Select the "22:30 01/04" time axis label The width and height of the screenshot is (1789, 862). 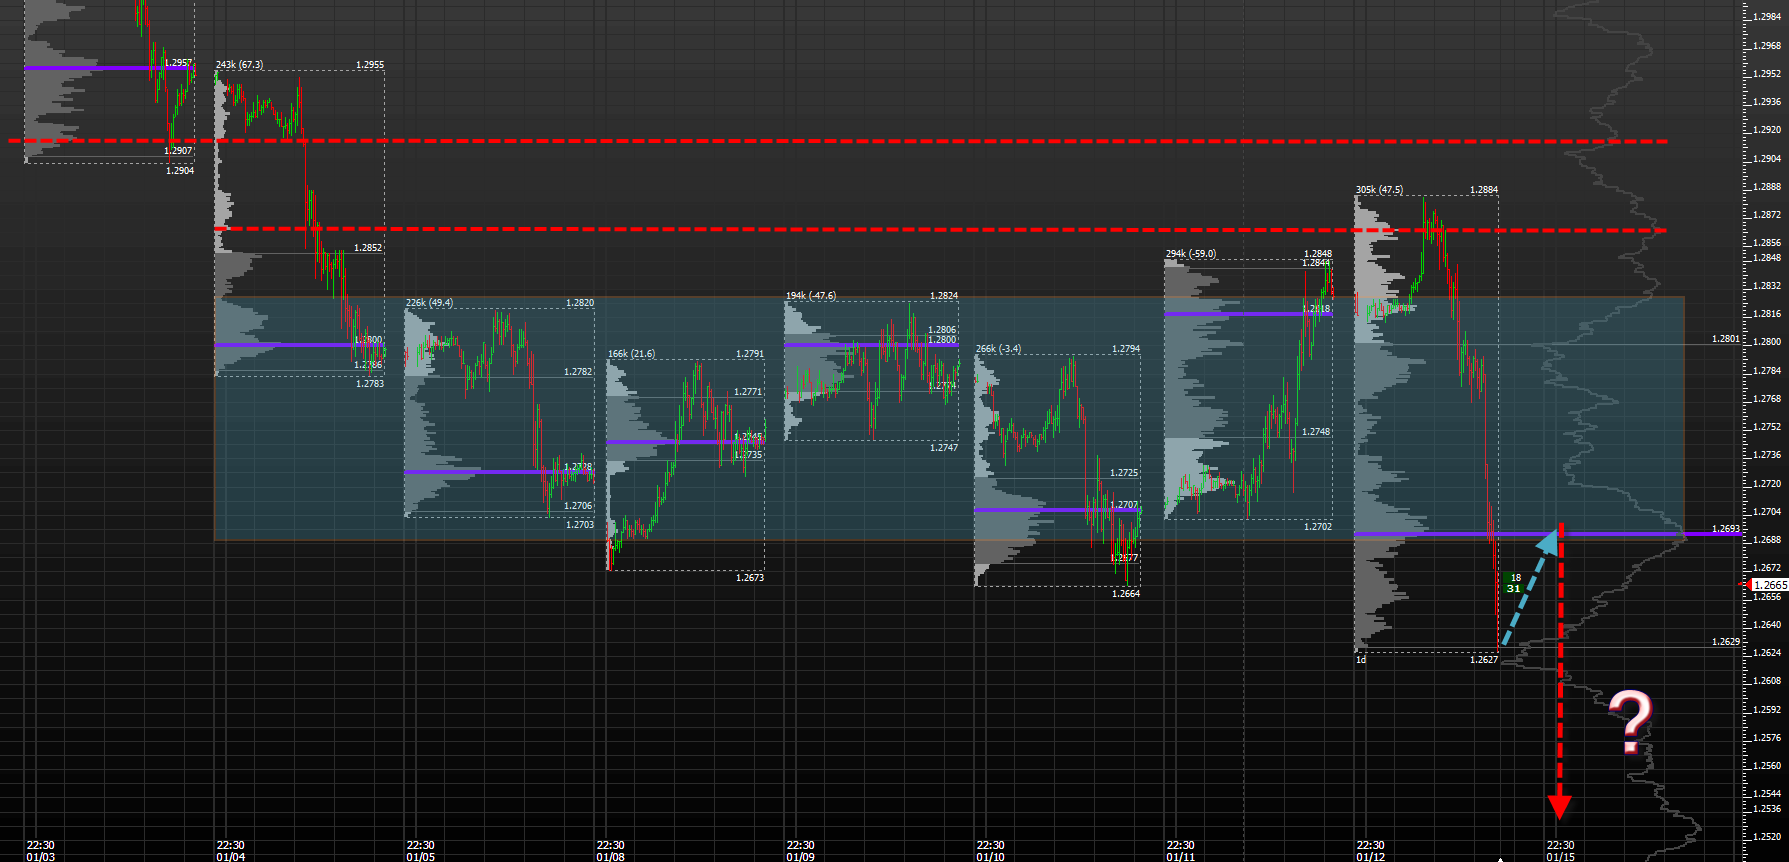(231, 851)
